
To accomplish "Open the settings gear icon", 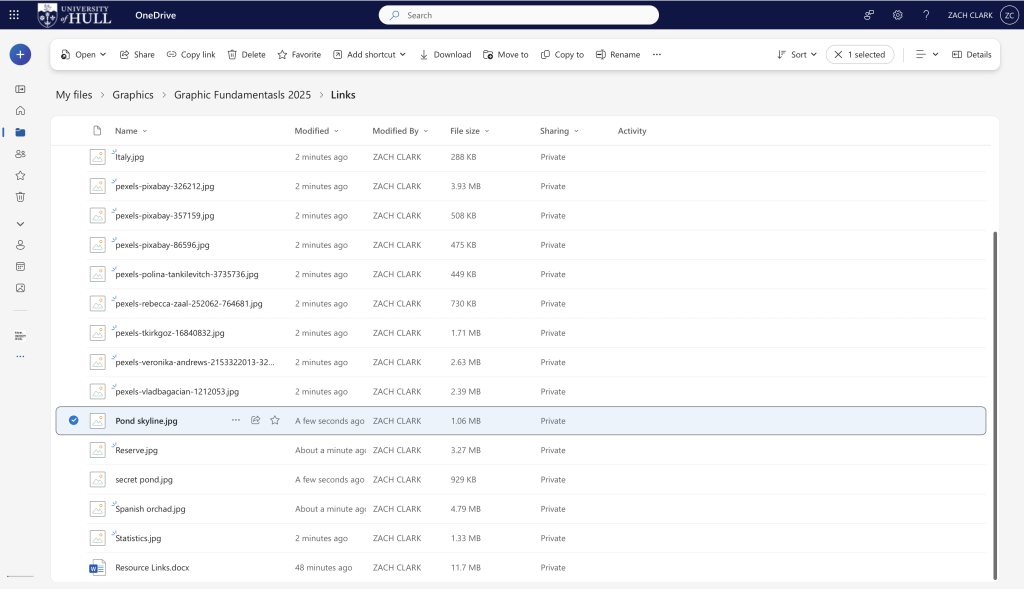I will point(898,15).
